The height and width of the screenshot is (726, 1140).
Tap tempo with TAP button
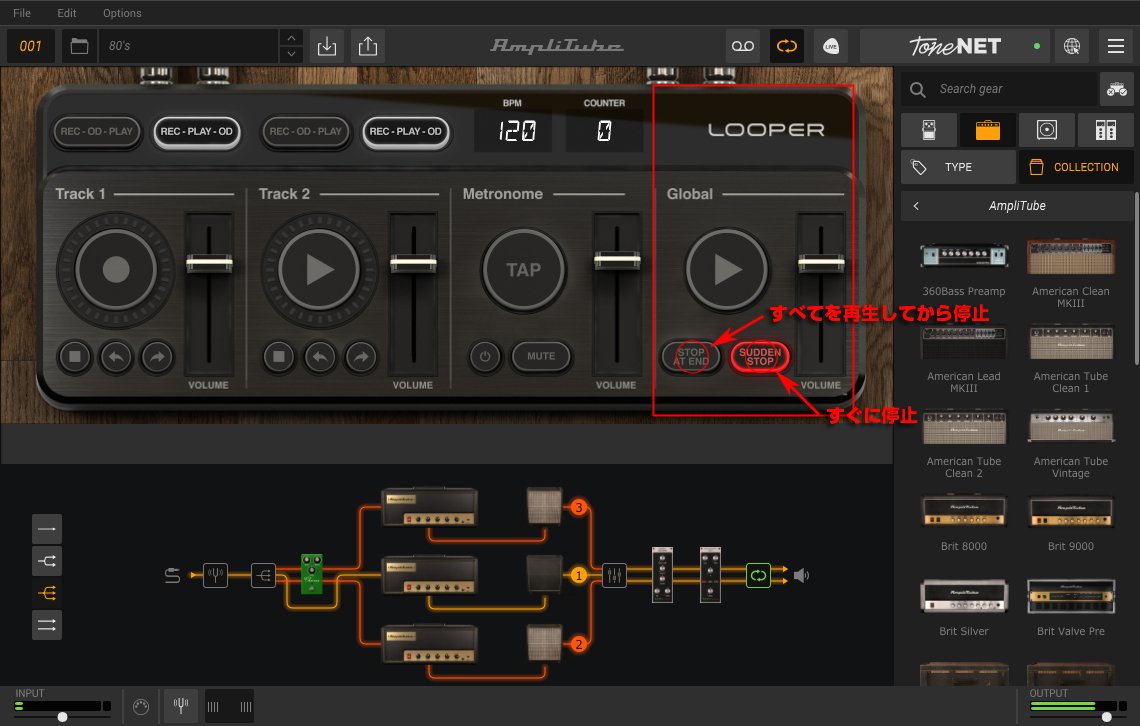(x=523, y=270)
